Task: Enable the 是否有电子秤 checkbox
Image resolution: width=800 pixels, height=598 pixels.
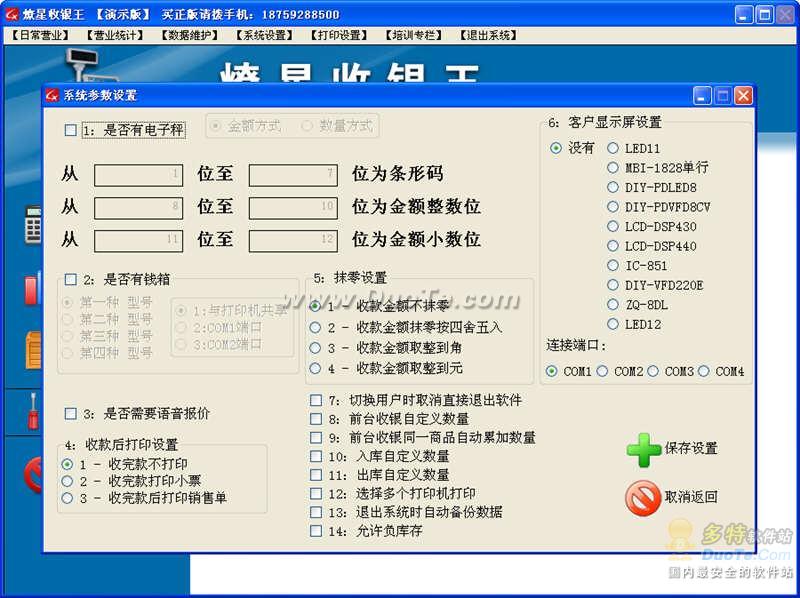Action: pos(71,130)
